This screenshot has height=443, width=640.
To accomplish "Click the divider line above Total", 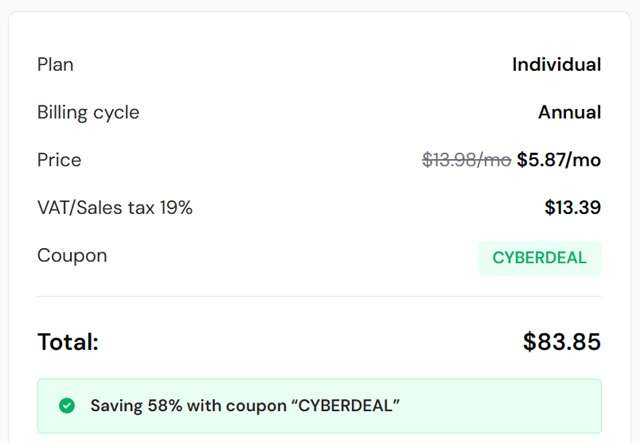I will coord(319,296).
